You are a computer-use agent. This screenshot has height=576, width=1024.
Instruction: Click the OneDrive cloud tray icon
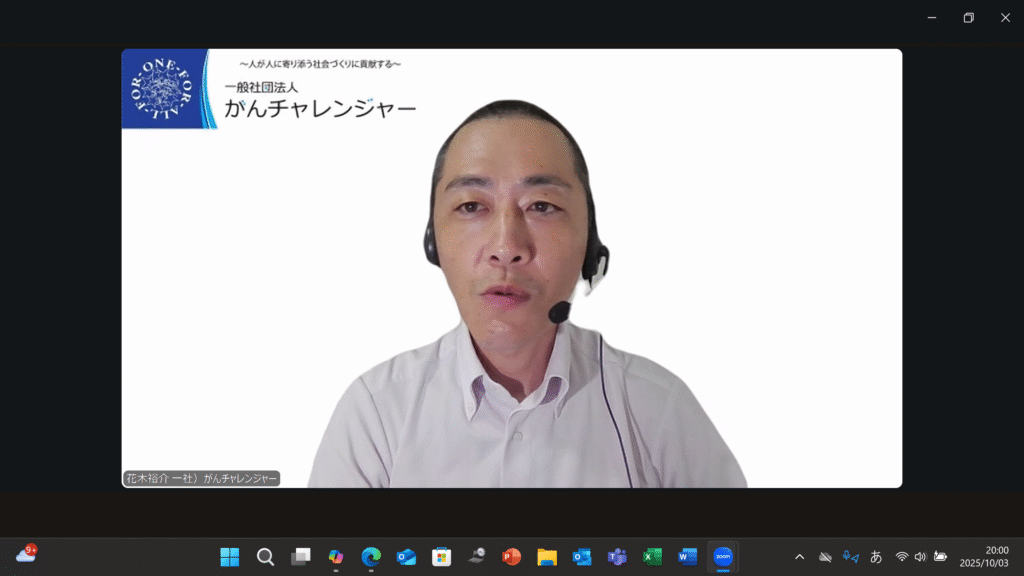point(825,557)
